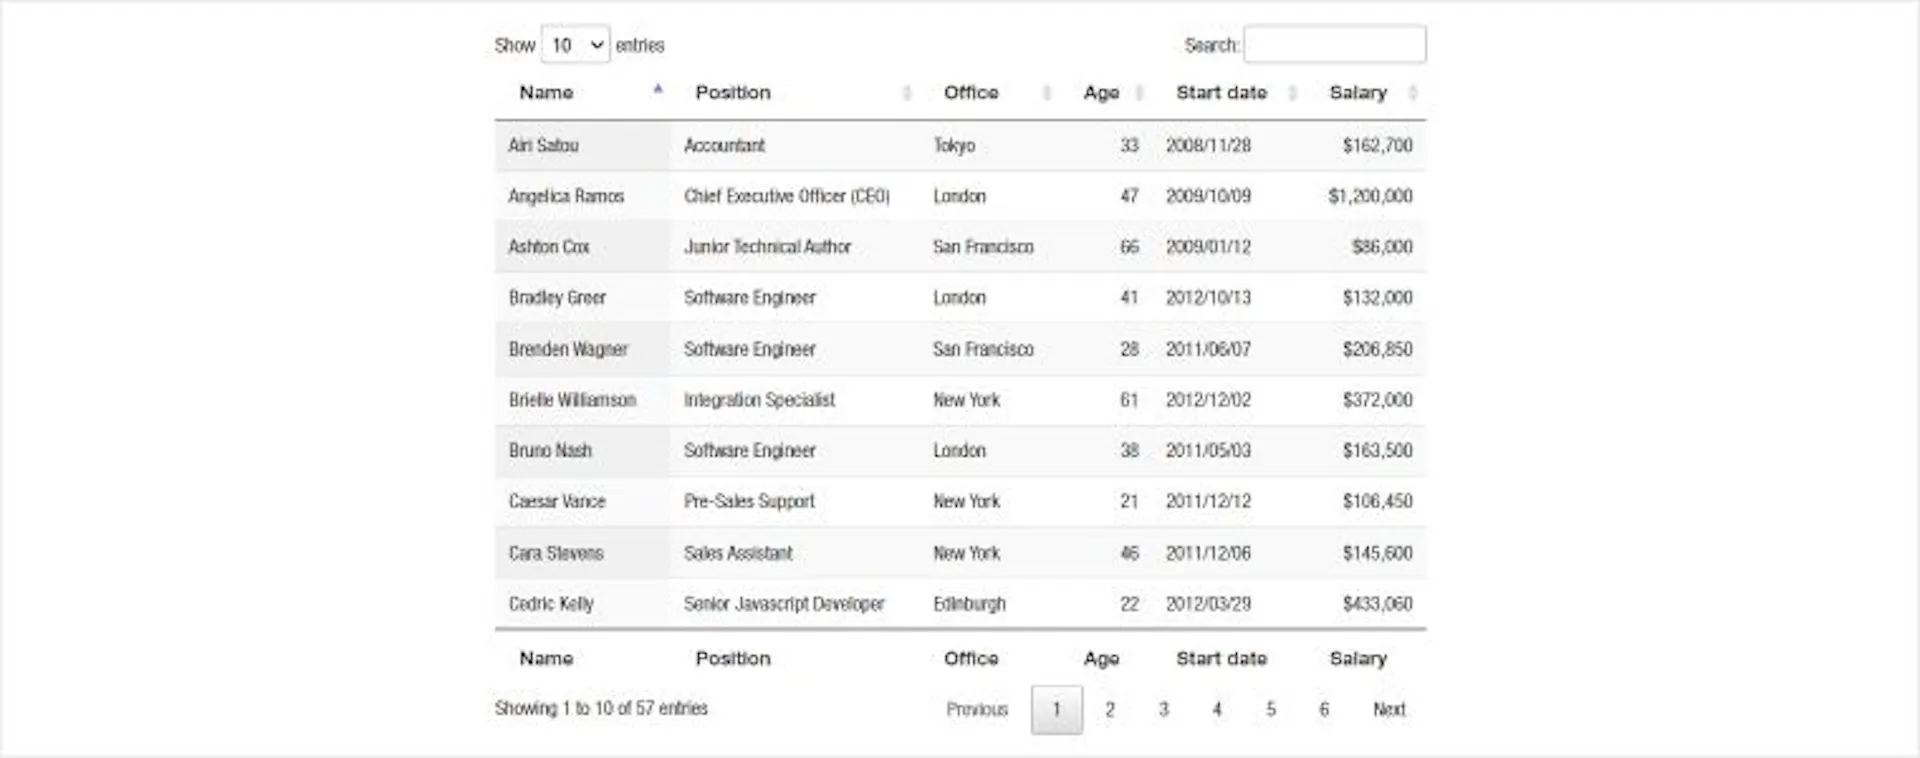The image size is (1920, 758).
Task: Sort table by Age column header
Action: point(1101,93)
